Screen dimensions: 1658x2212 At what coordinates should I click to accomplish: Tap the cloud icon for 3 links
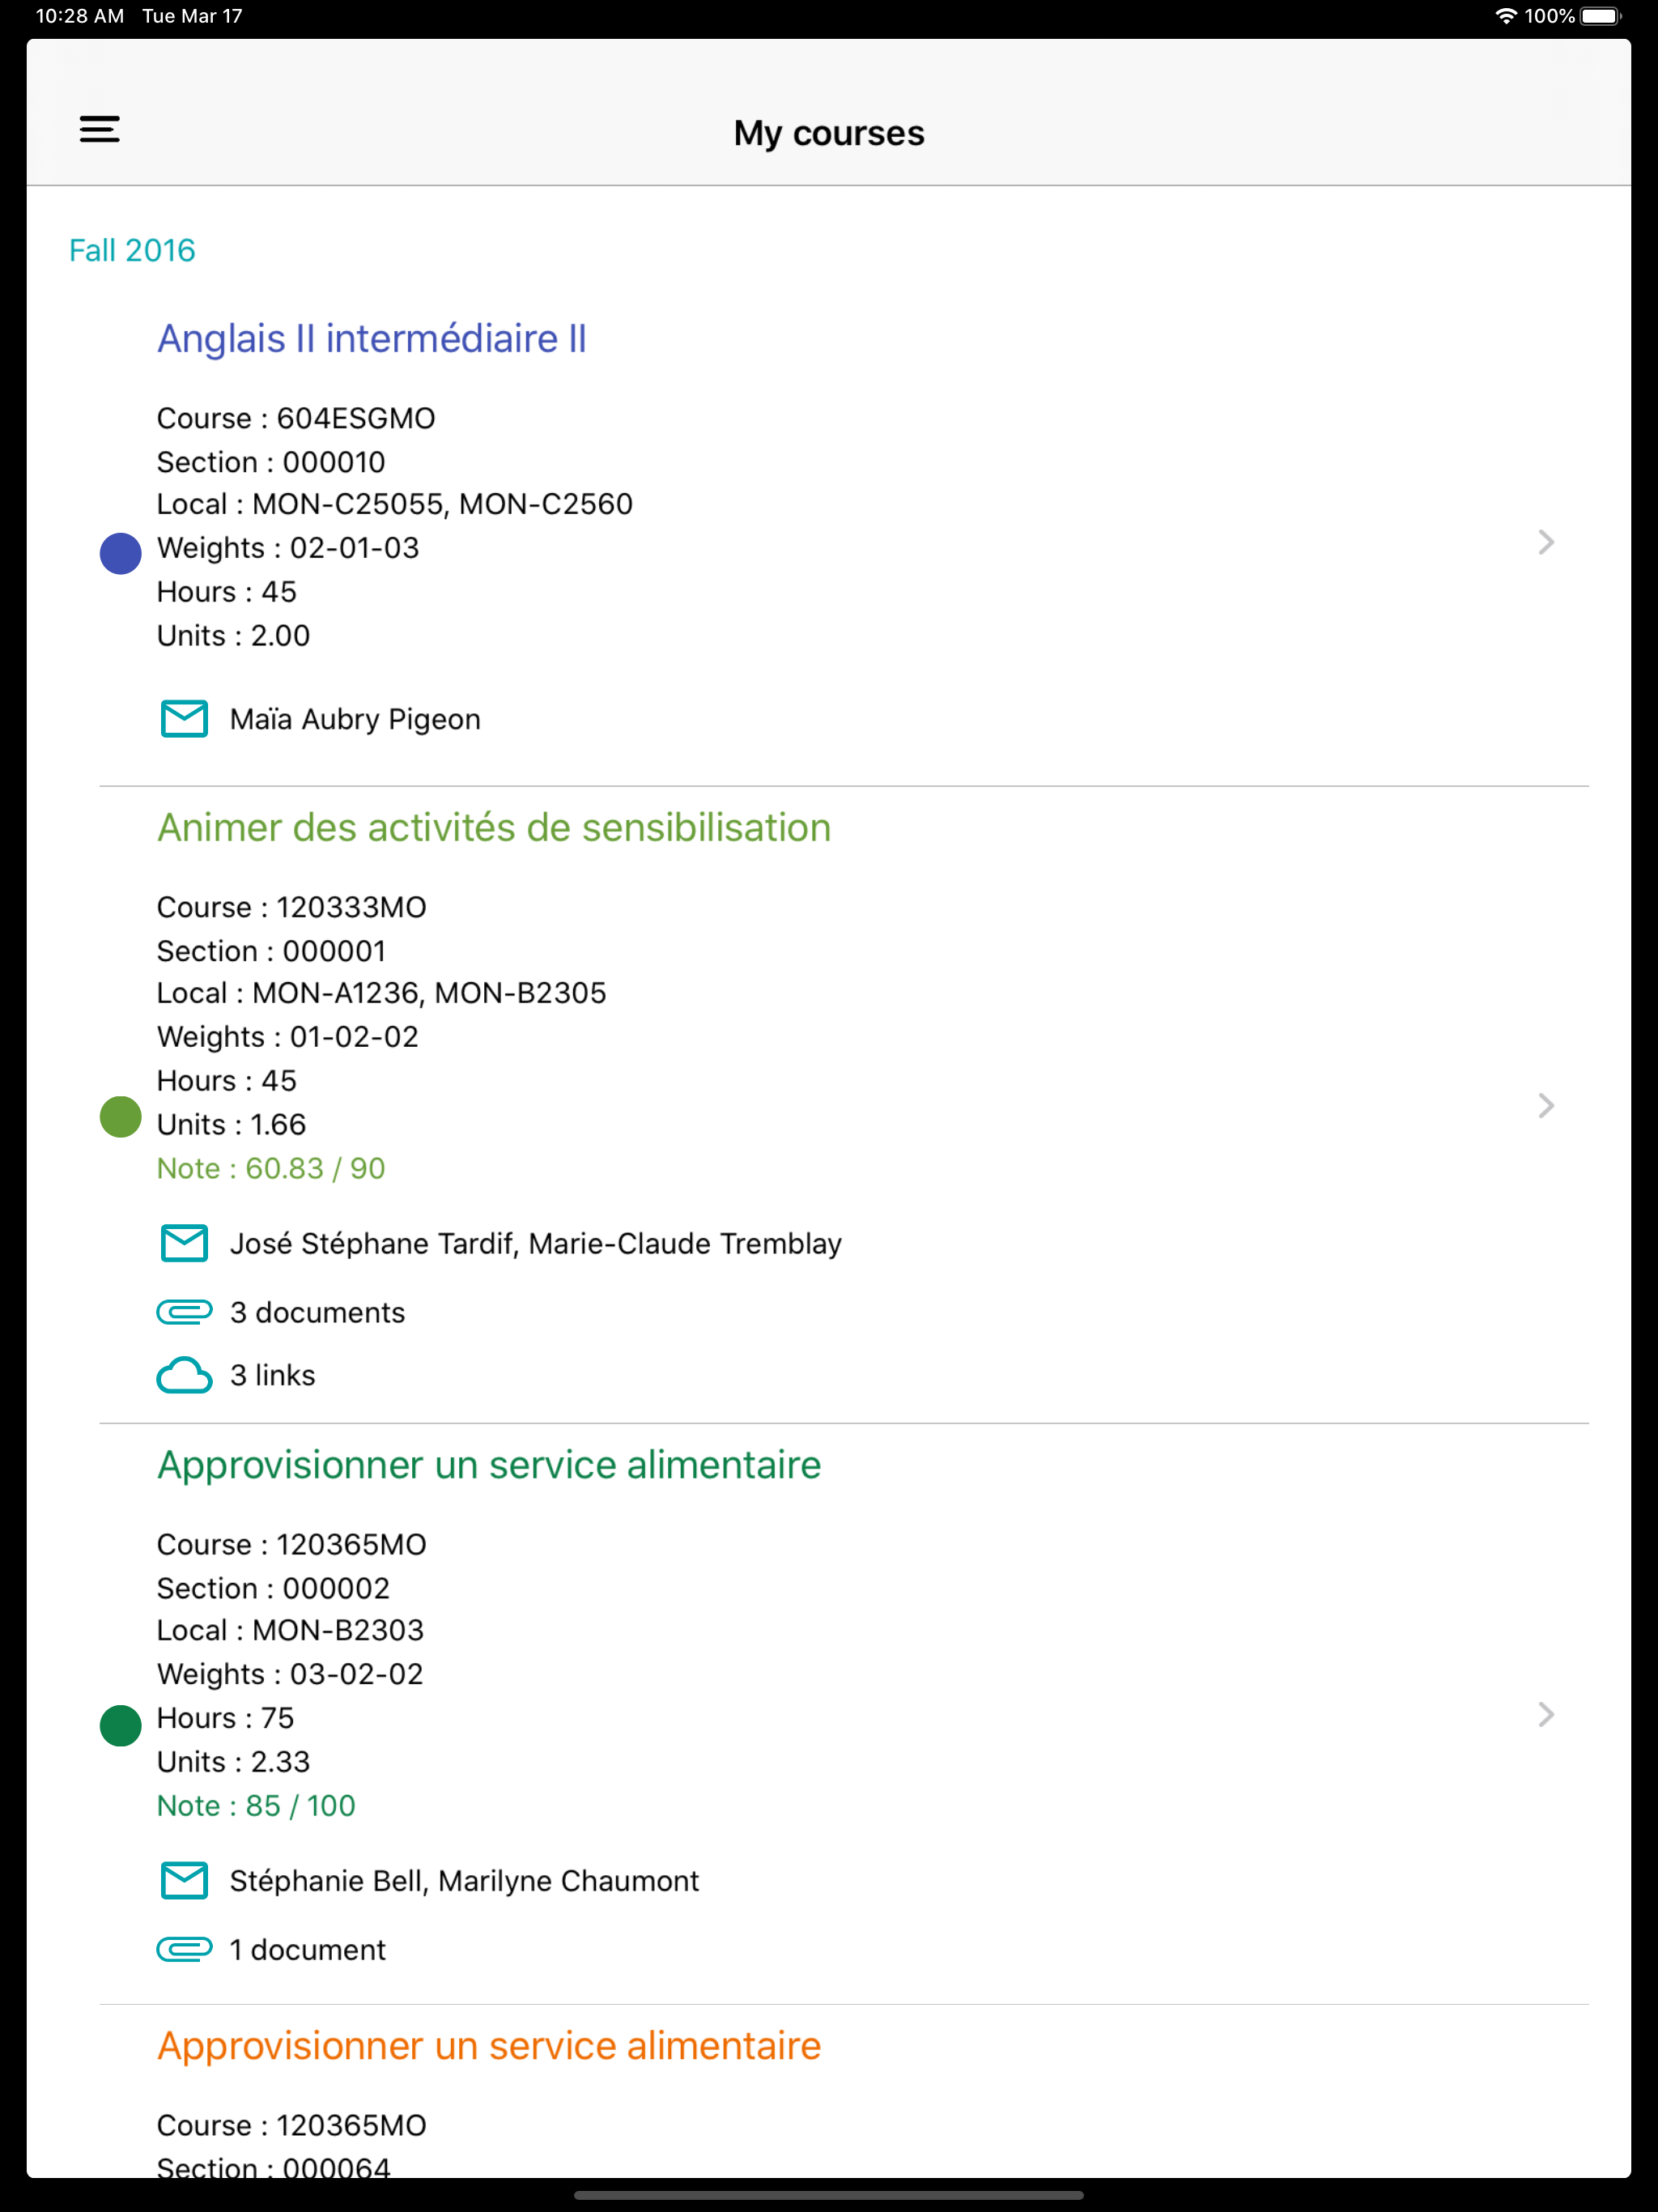point(184,1376)
